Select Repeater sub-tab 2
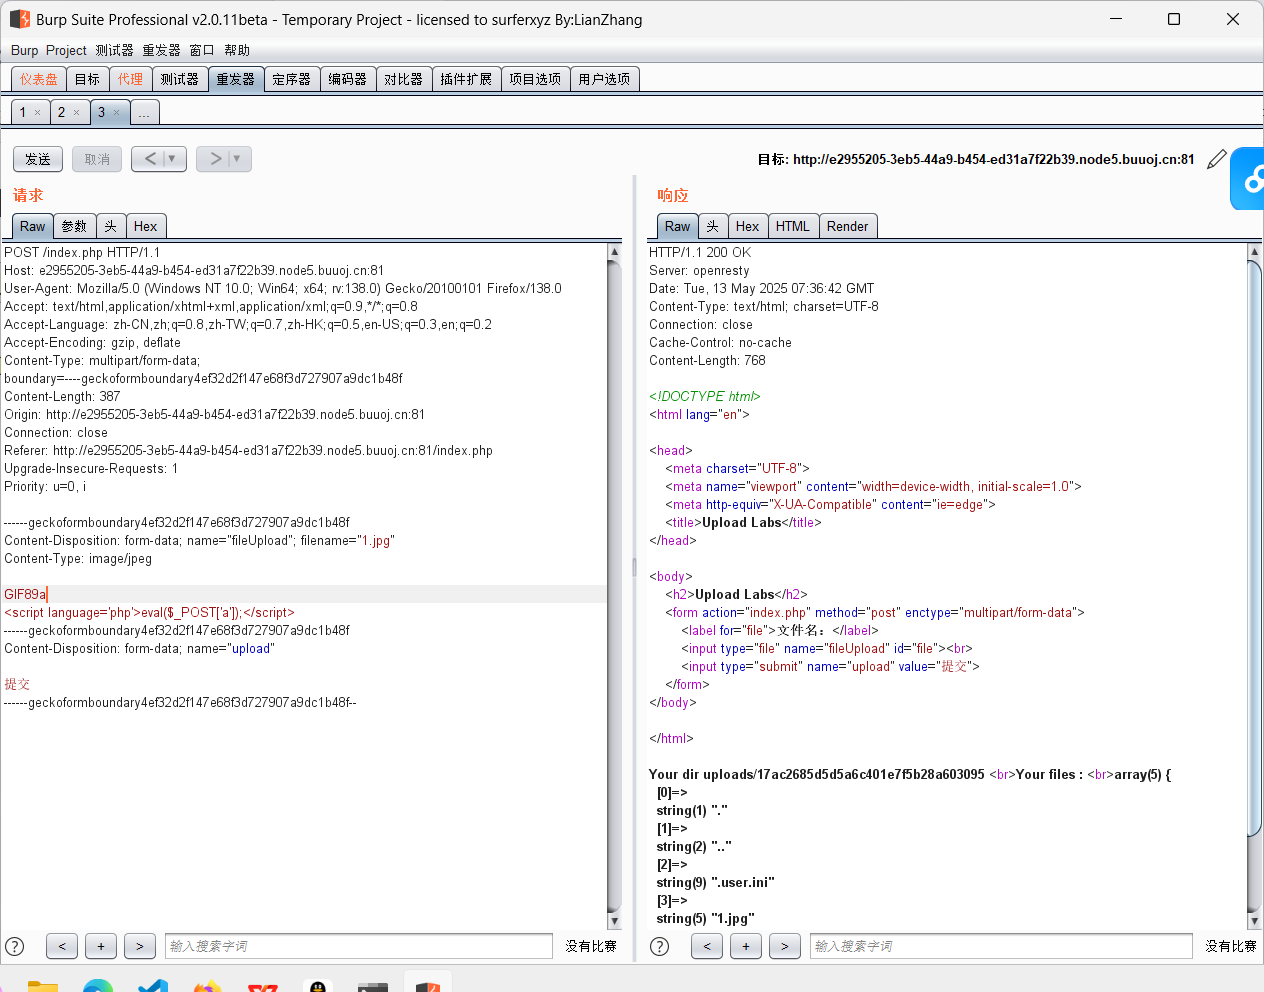Image resolution: width=1264 pixels, height=992 pixels. (61, 112)
